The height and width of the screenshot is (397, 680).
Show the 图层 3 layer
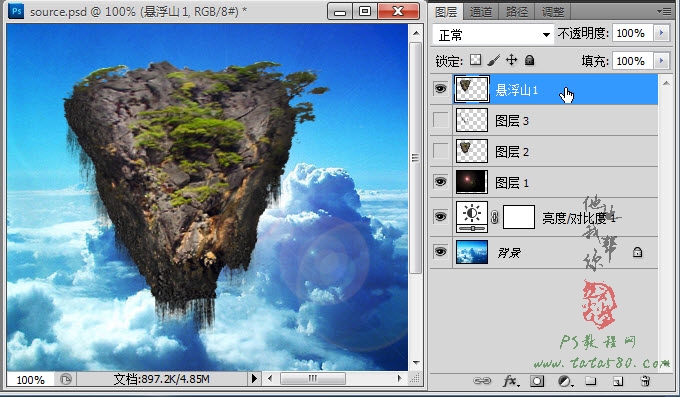click(441, 120)
